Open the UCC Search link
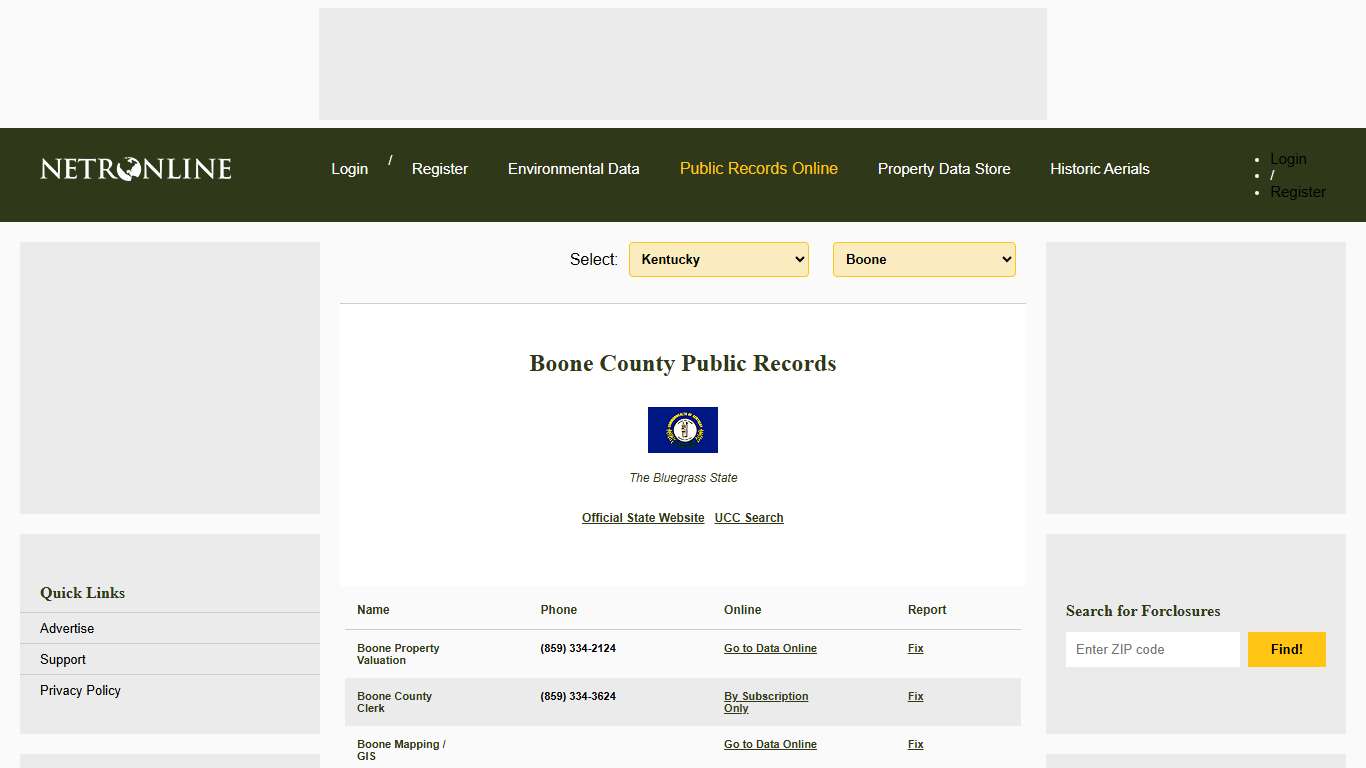The width and height of the screenshot is (1366, 768). 748,517
